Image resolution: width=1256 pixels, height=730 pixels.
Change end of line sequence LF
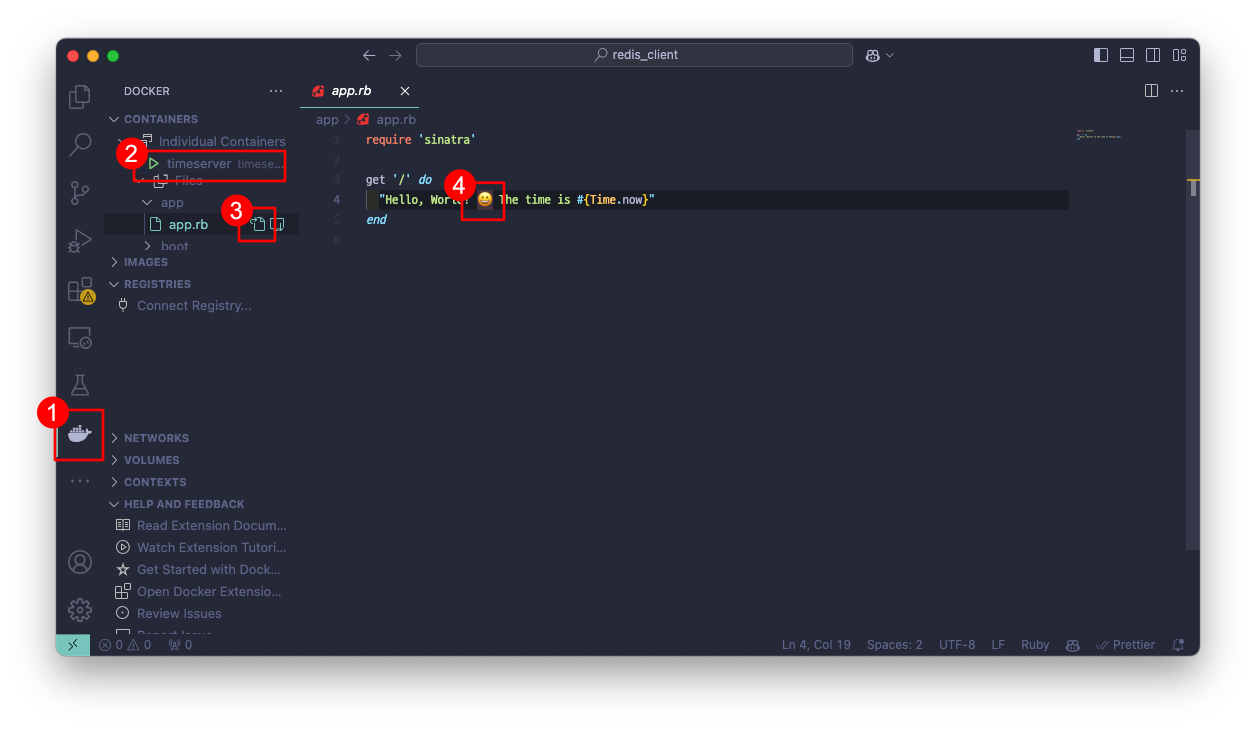tap(998, 645)
